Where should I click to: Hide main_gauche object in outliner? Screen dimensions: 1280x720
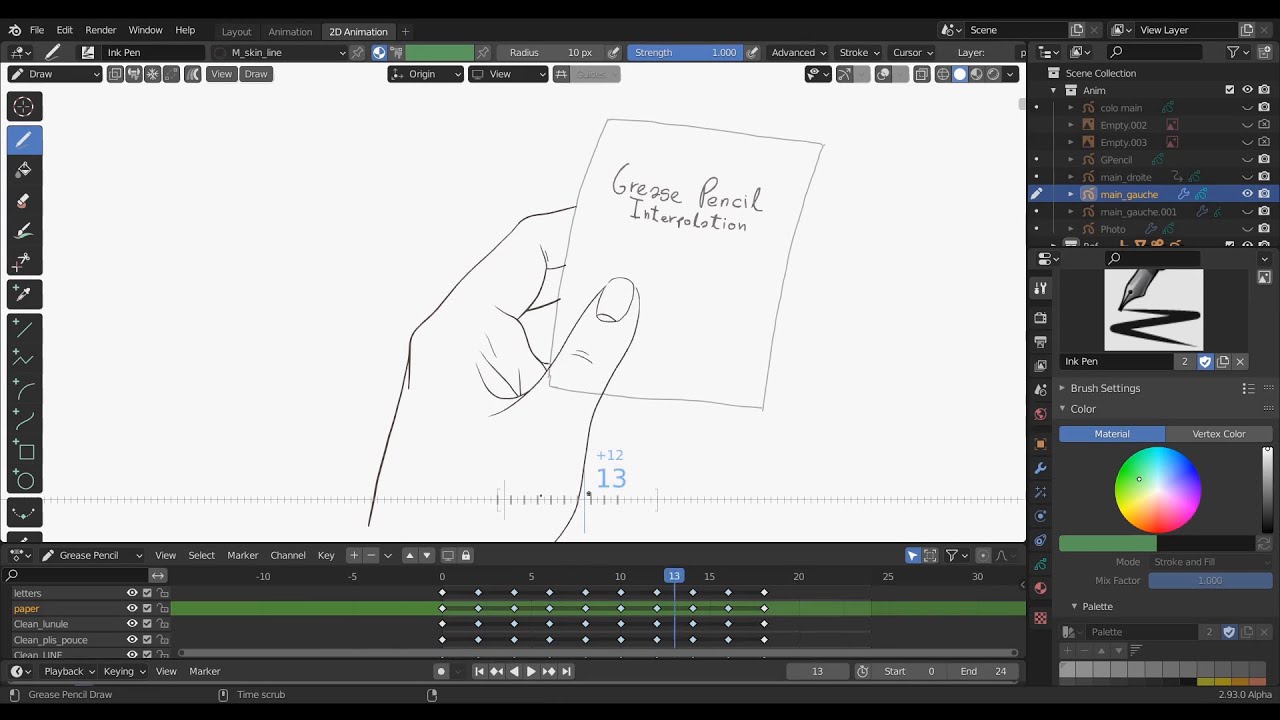pos(1247,194)
